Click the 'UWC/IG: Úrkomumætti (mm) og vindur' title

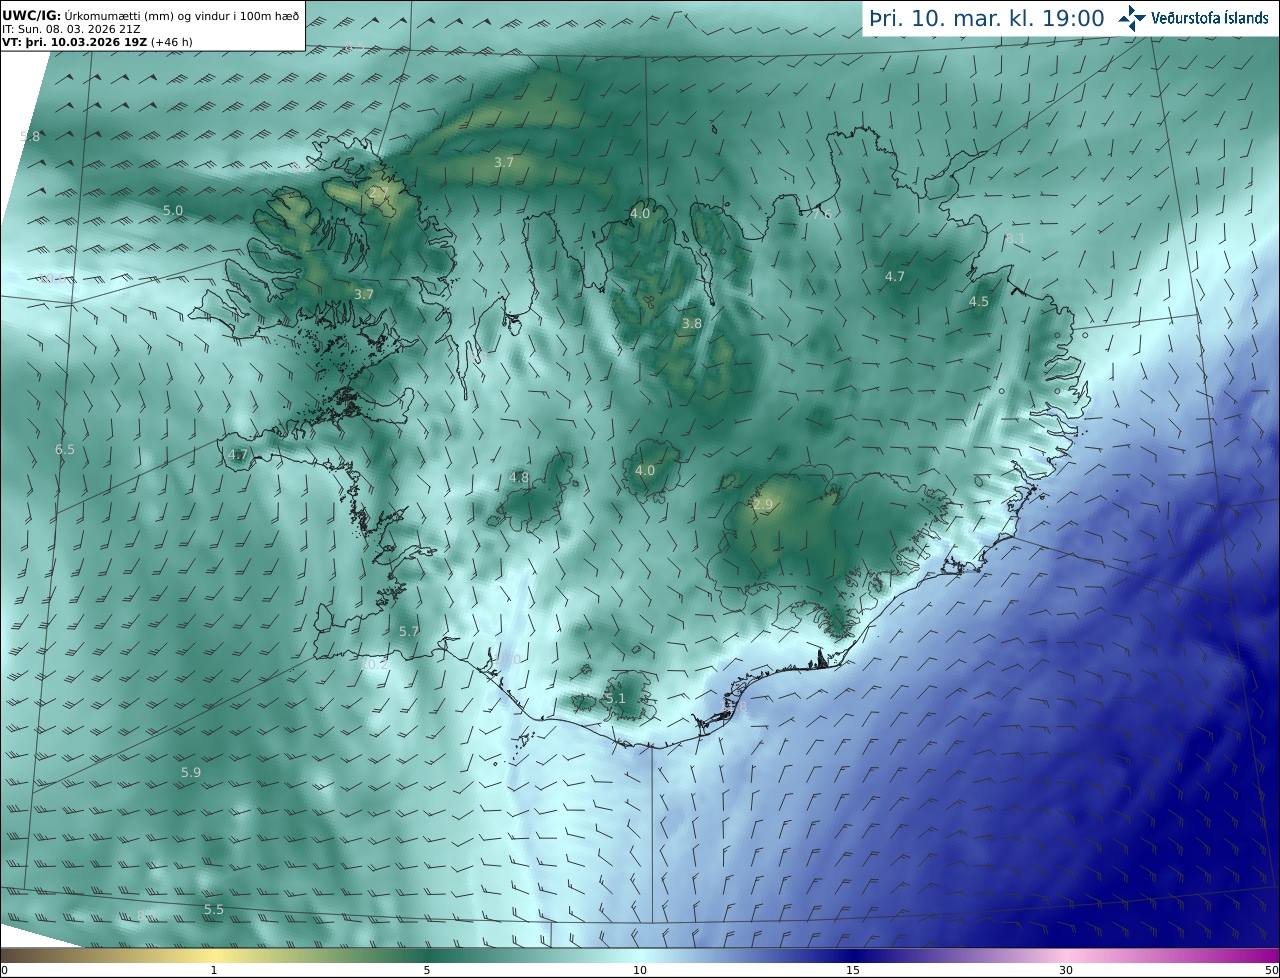coord(151,16)
